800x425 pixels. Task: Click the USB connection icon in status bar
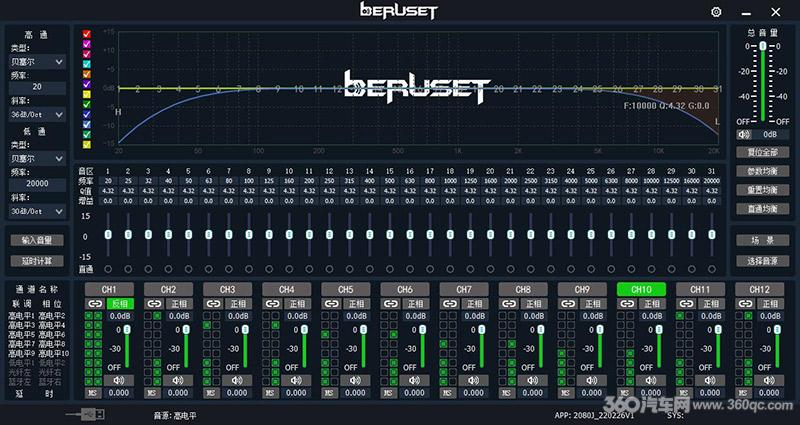pyautogui.click(x=86, y=414)
